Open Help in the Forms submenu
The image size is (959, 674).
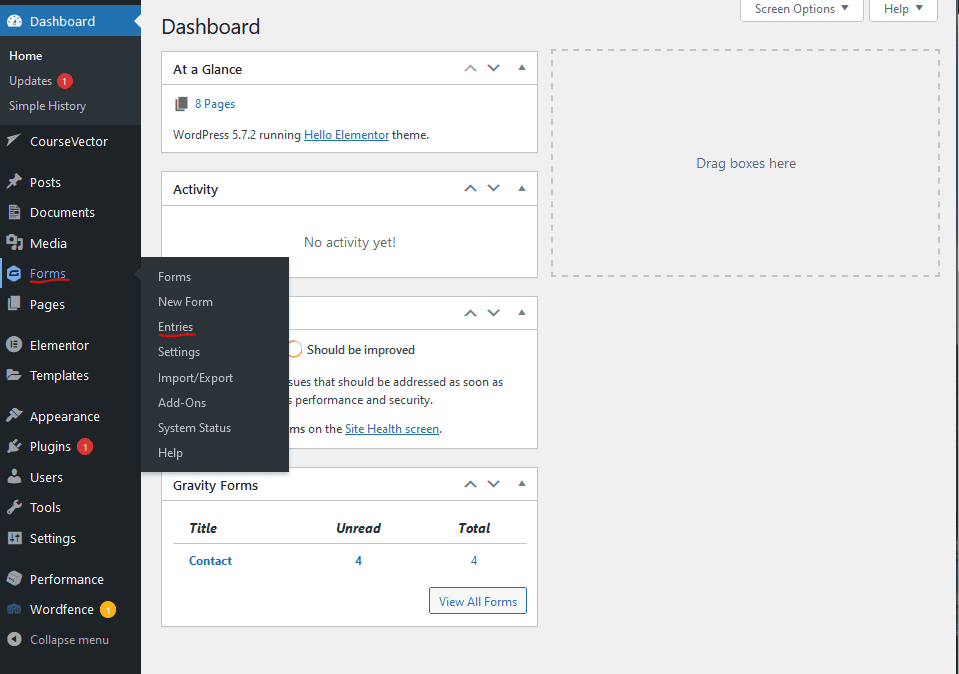(x=170, y=453)
